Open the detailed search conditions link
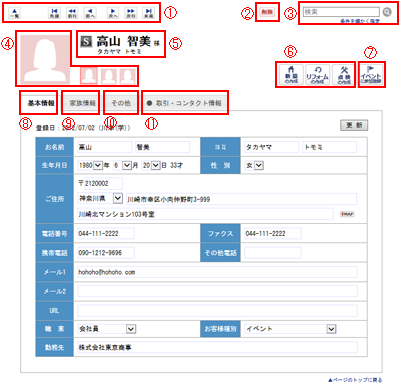Screen dimensions: 400x390 click(x=360, y=21)
